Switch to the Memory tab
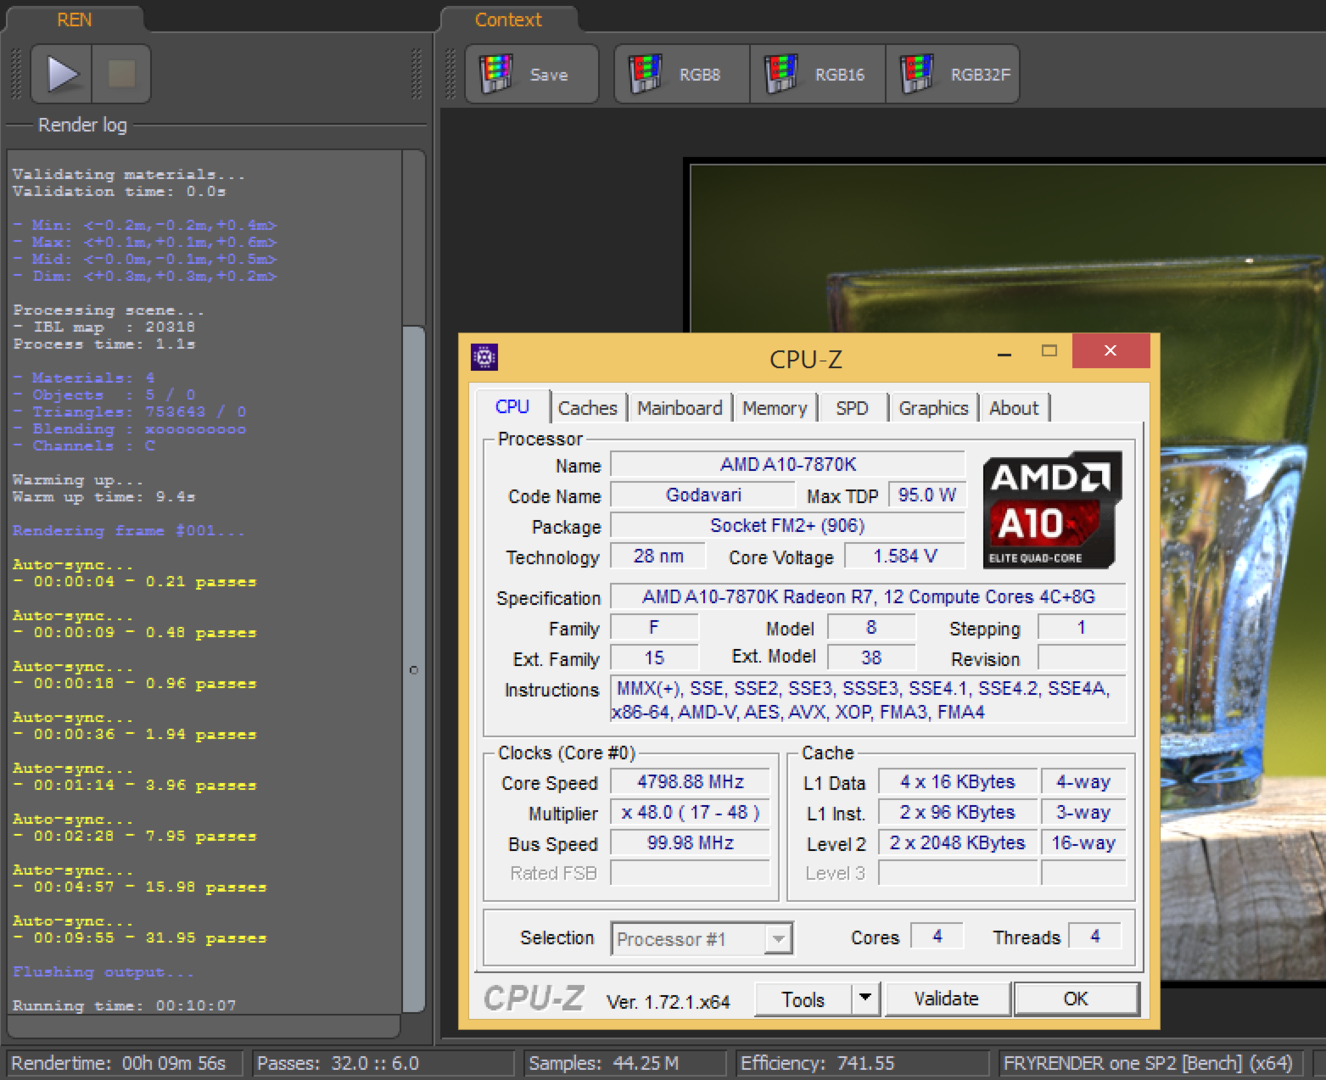 (775, 408)
